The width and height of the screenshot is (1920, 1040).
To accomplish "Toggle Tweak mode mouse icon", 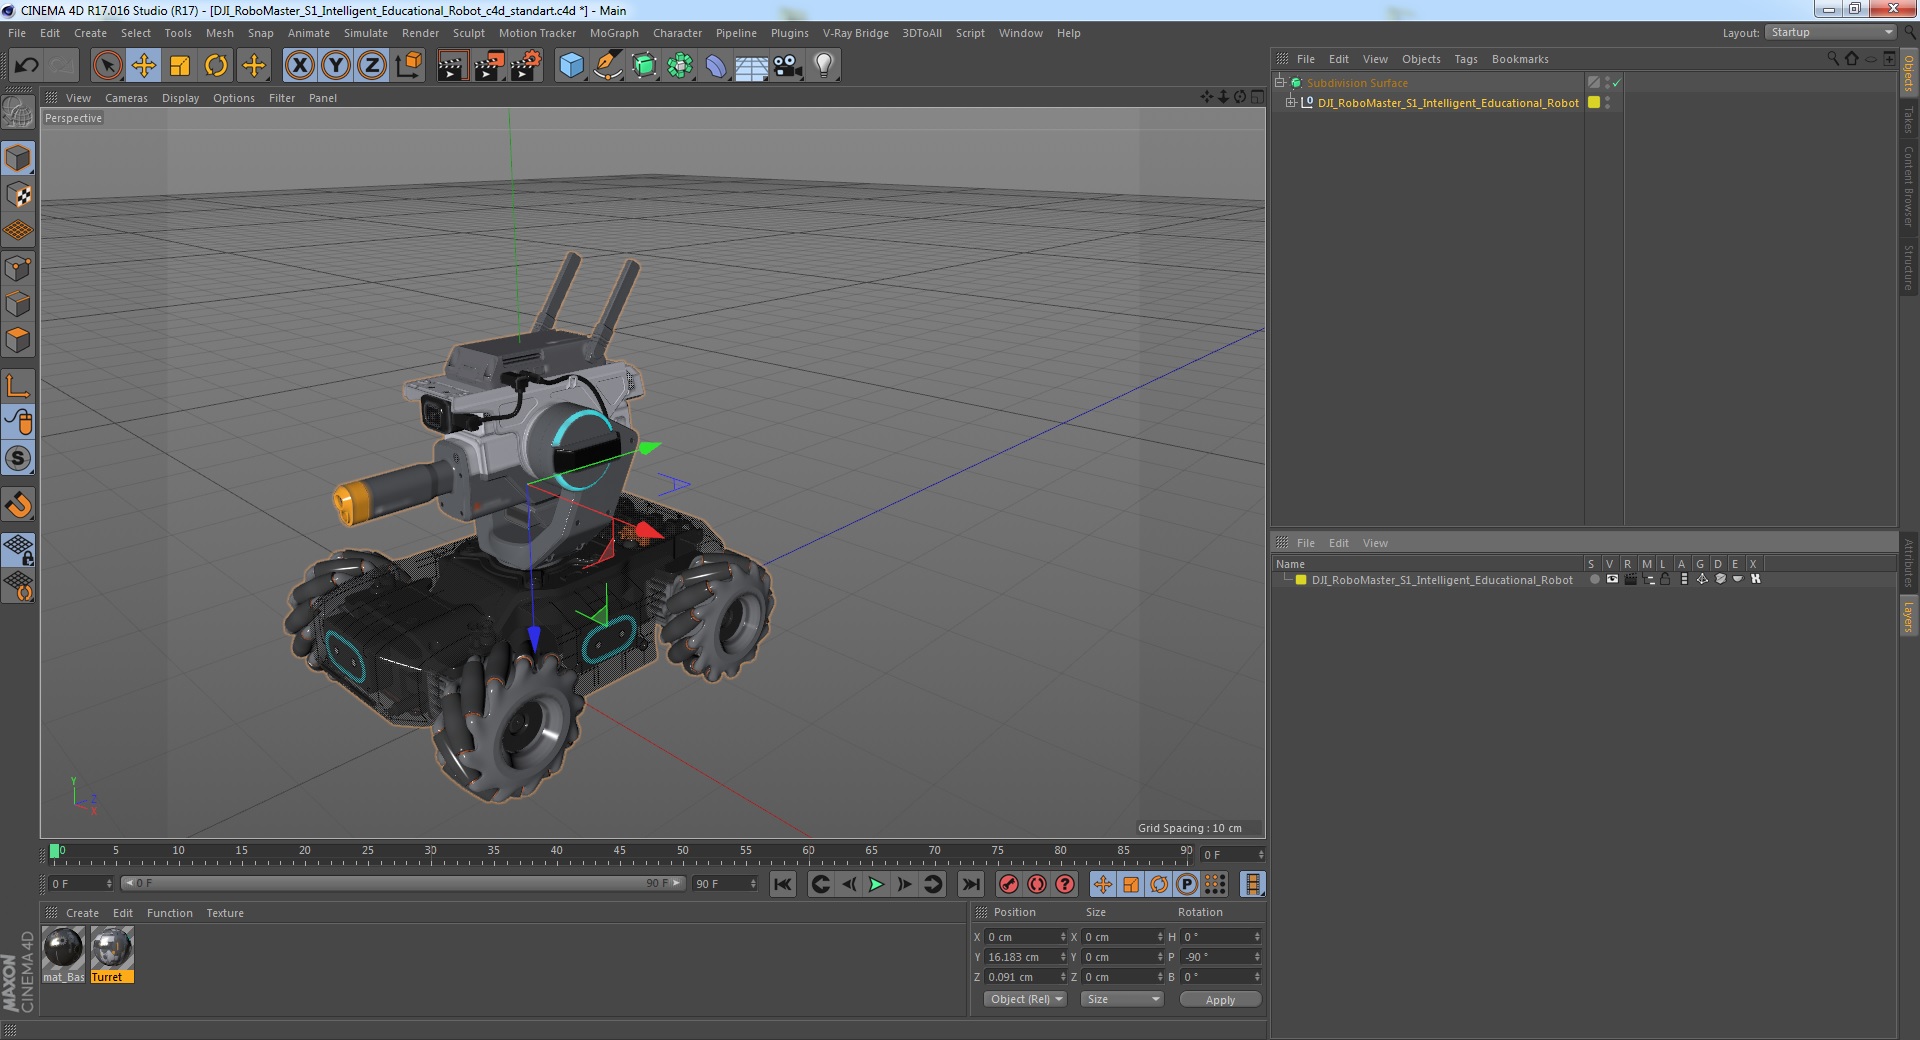I will pos(18,422).
